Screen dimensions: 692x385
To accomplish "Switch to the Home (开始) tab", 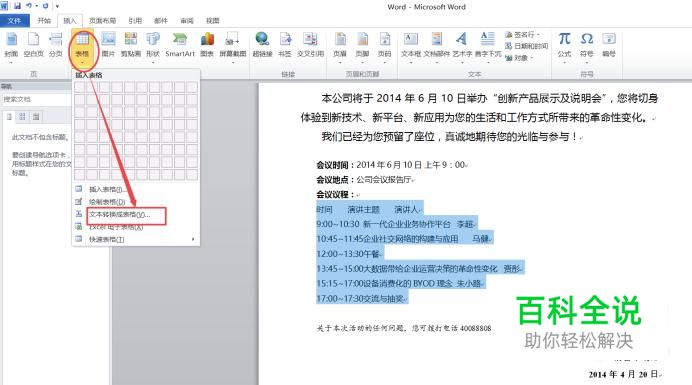I will [x=44, y=21].
